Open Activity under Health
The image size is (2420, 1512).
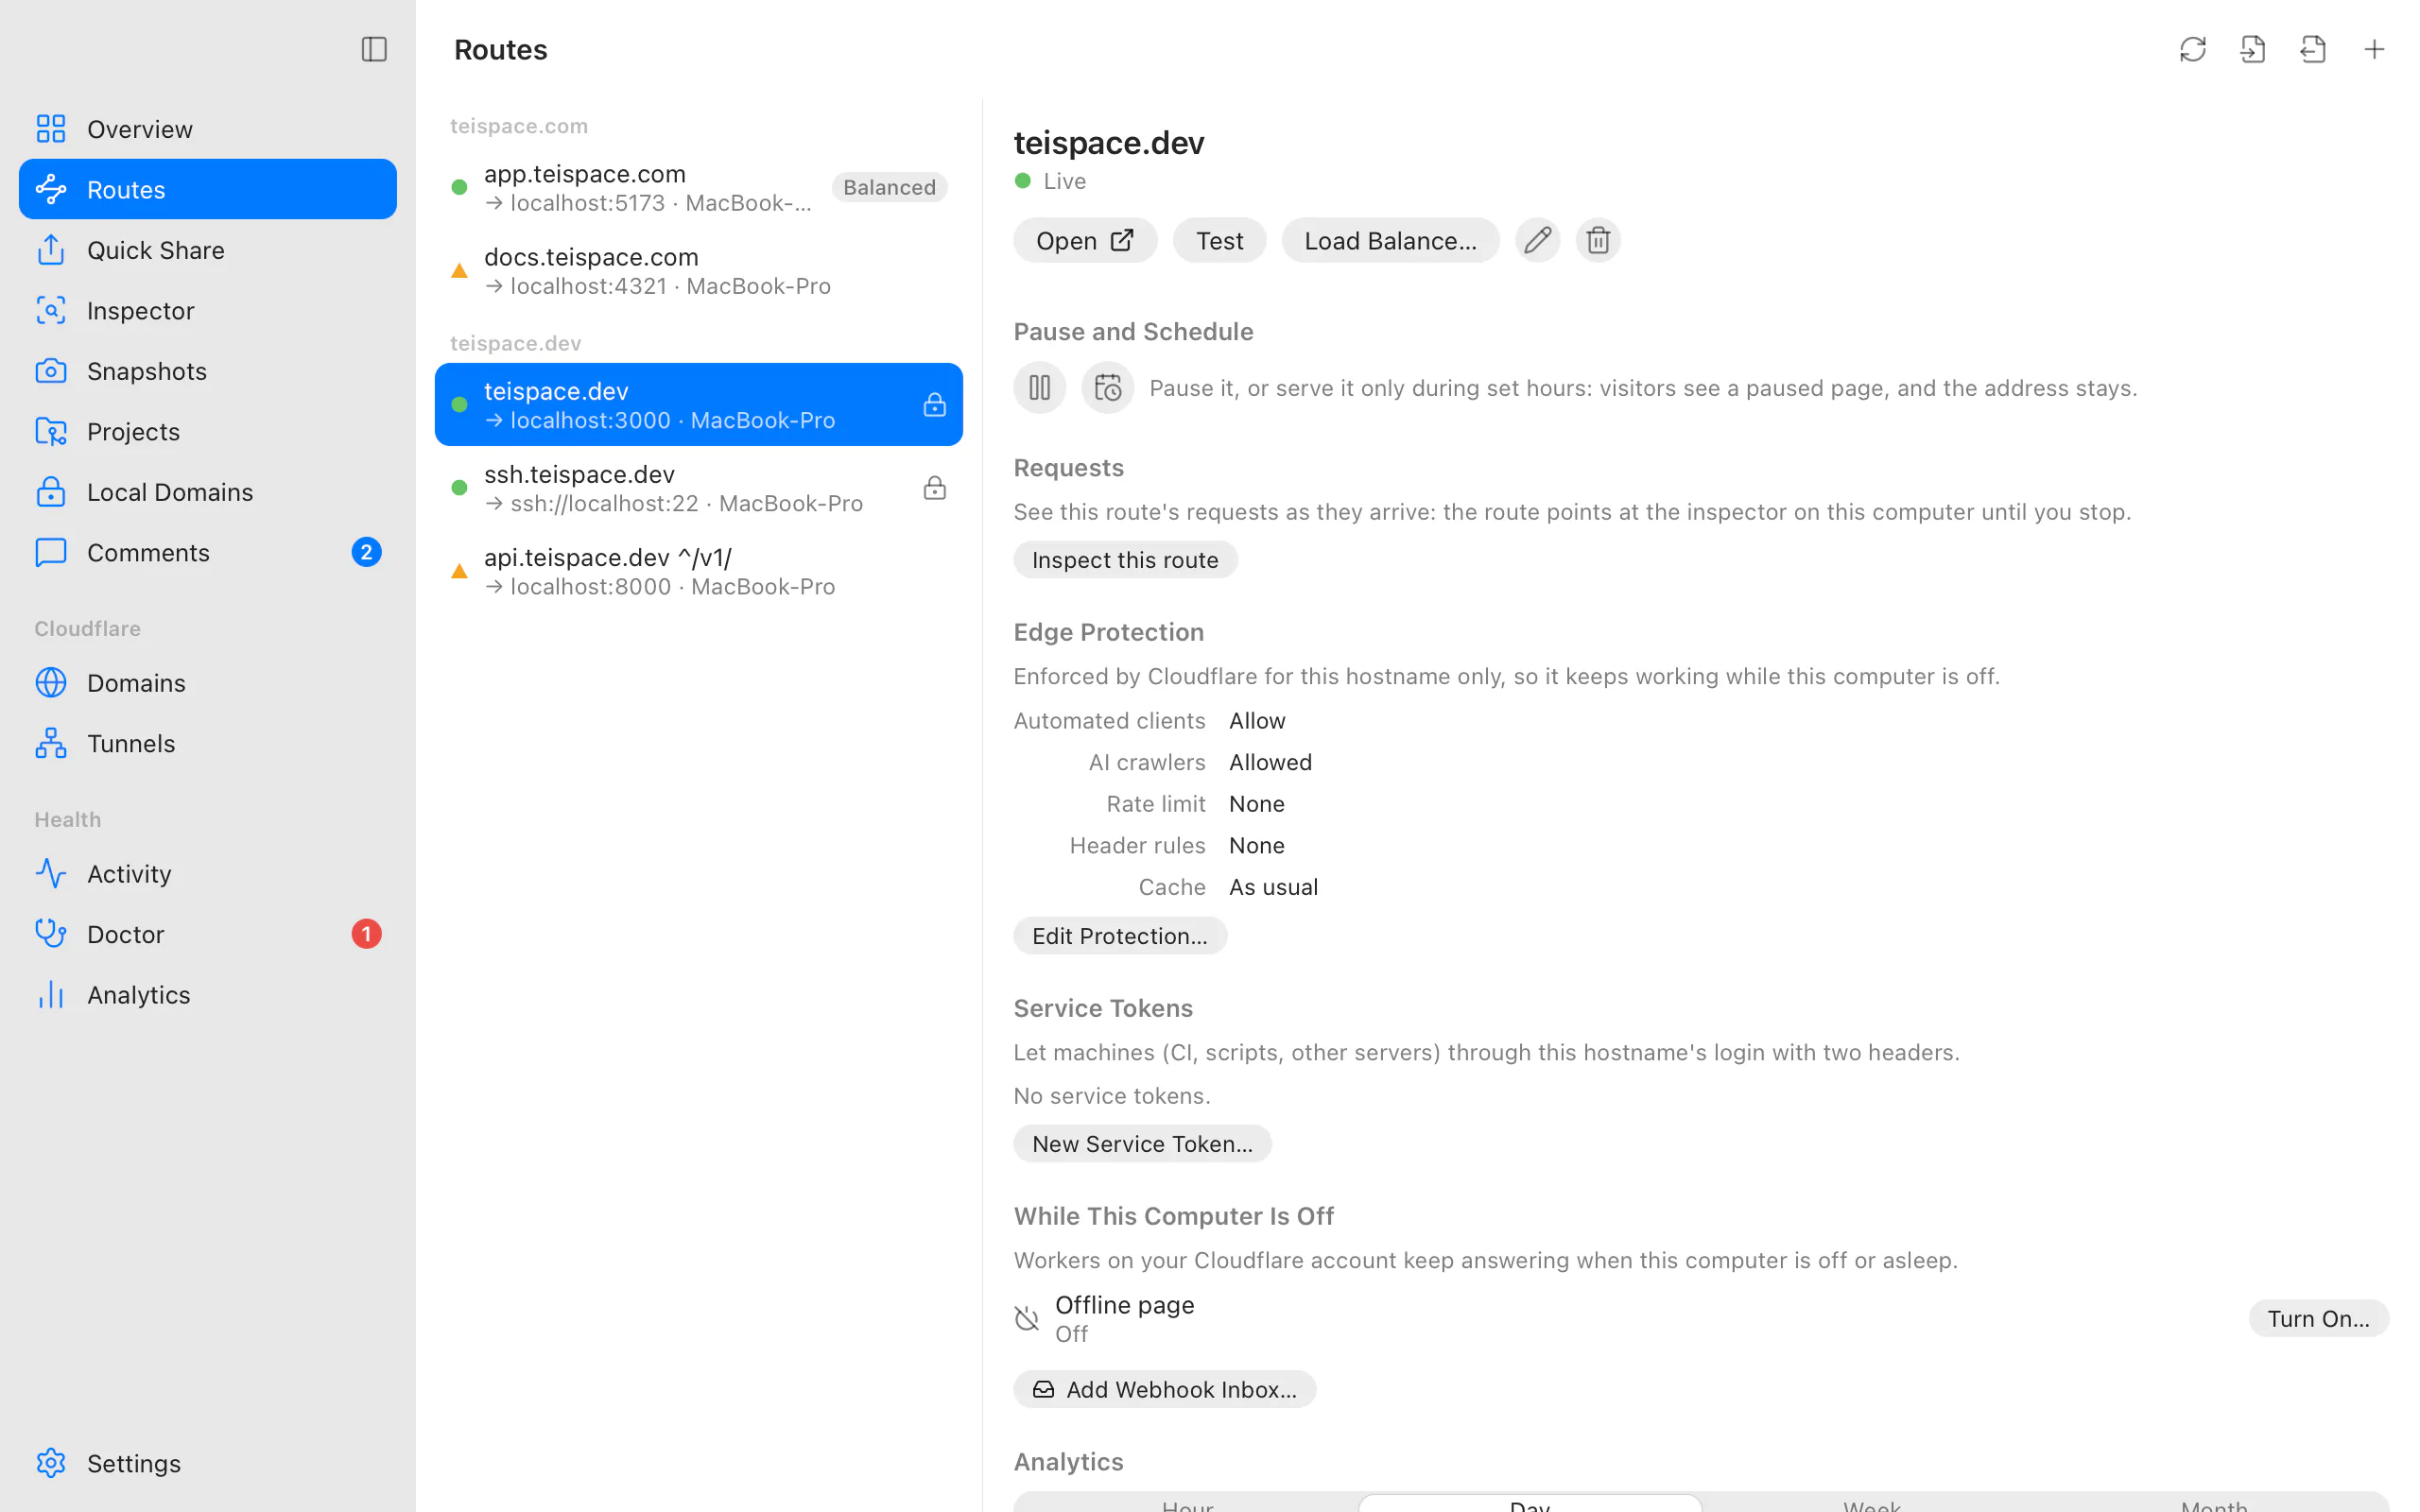pyautogui.click(x=208, y=873)
